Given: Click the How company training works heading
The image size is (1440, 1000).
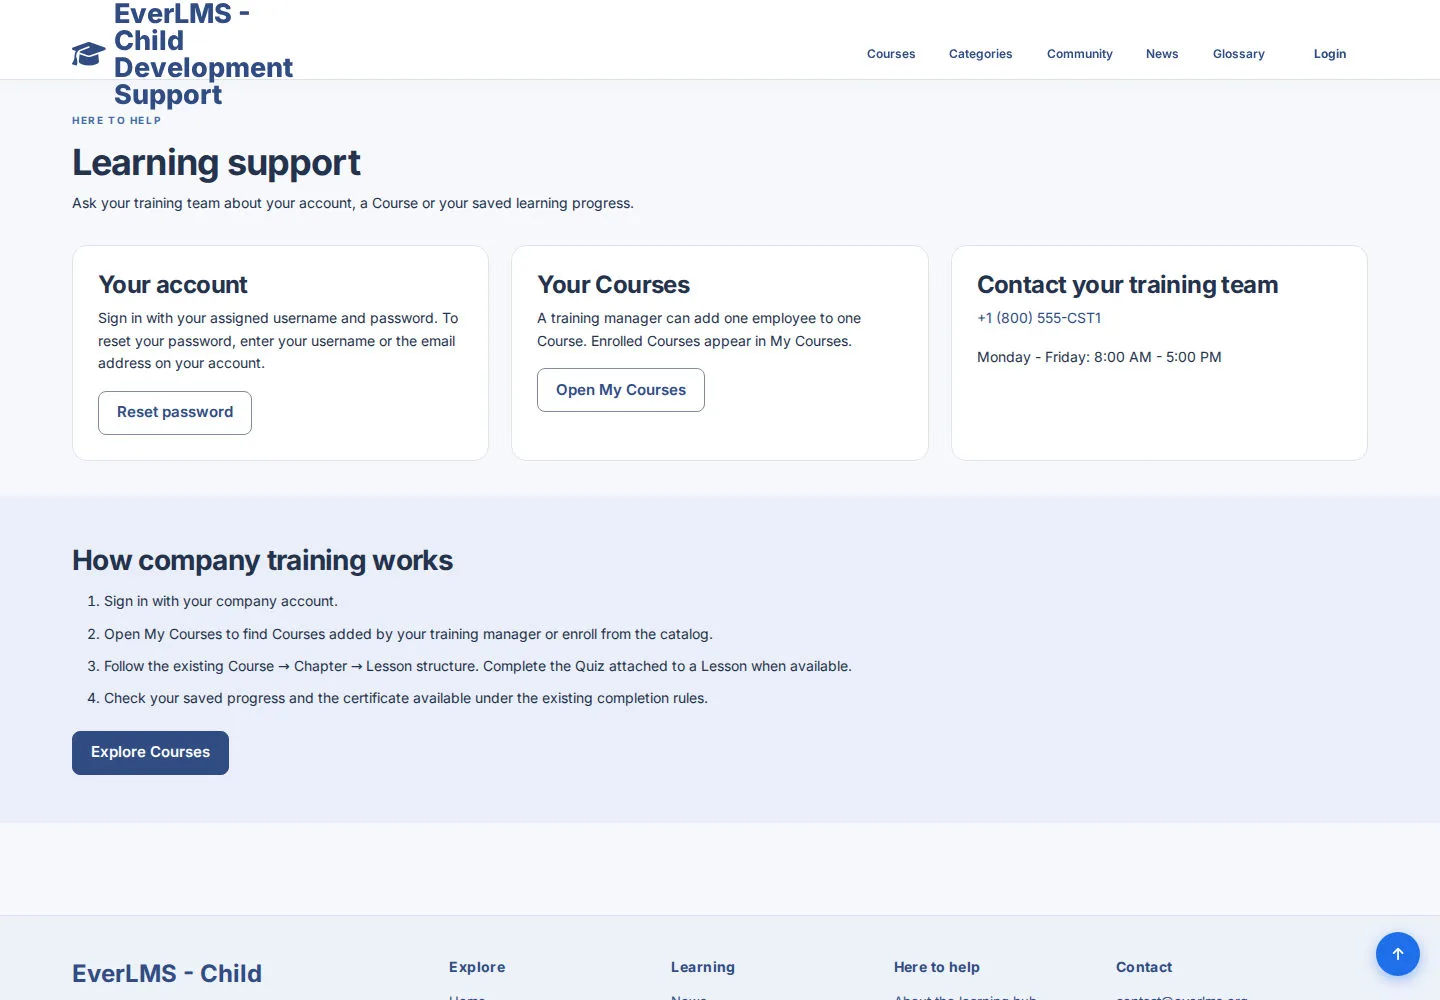Looking at the screenshot, I should pyautogui.click(x=262, y=561).
